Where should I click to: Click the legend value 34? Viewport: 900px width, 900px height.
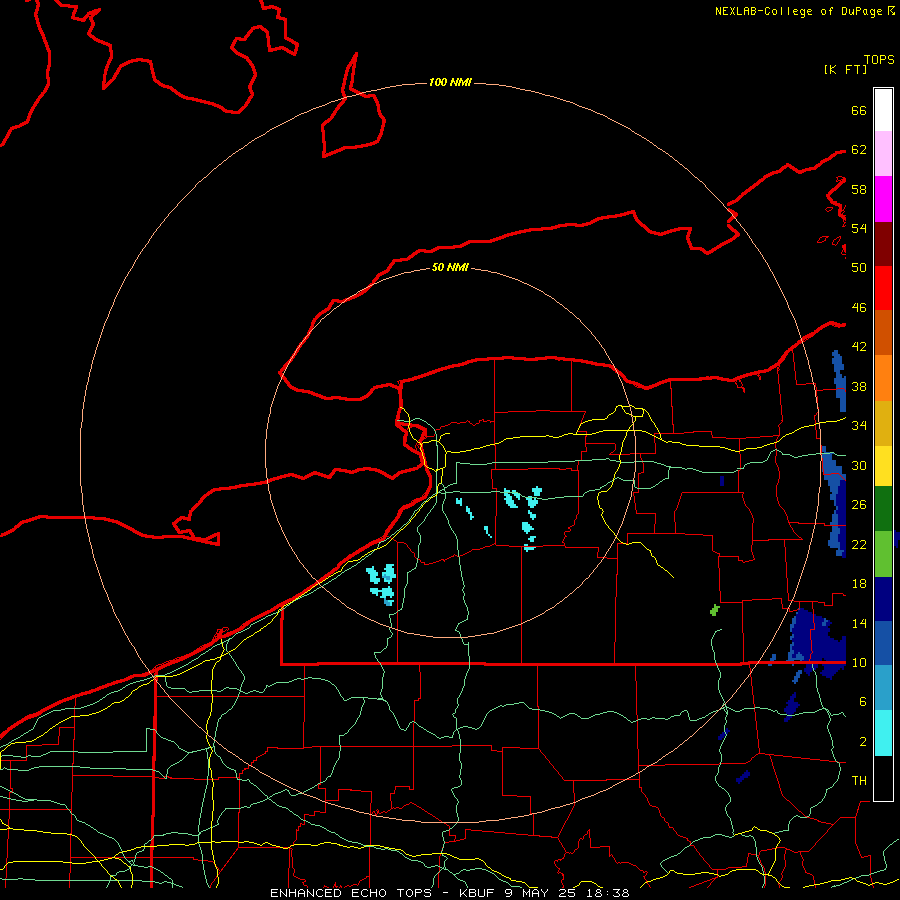pos(859,426)
